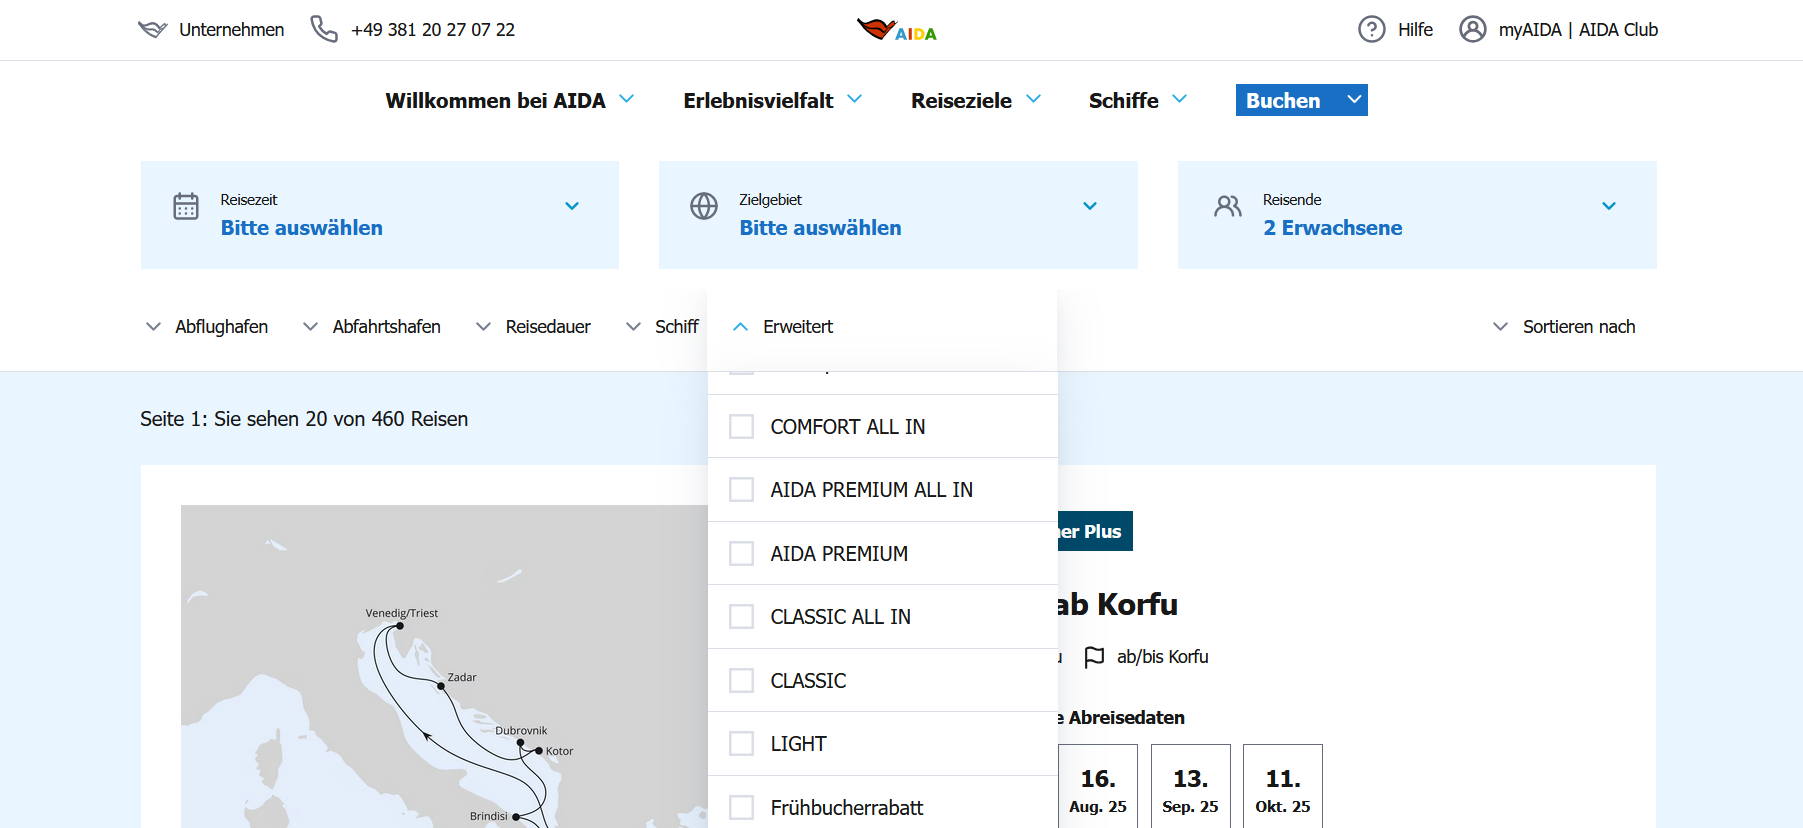Screen dimensions: 1803x828
Task: Click the AIDA logo in the header
Action: coord(897,30)
